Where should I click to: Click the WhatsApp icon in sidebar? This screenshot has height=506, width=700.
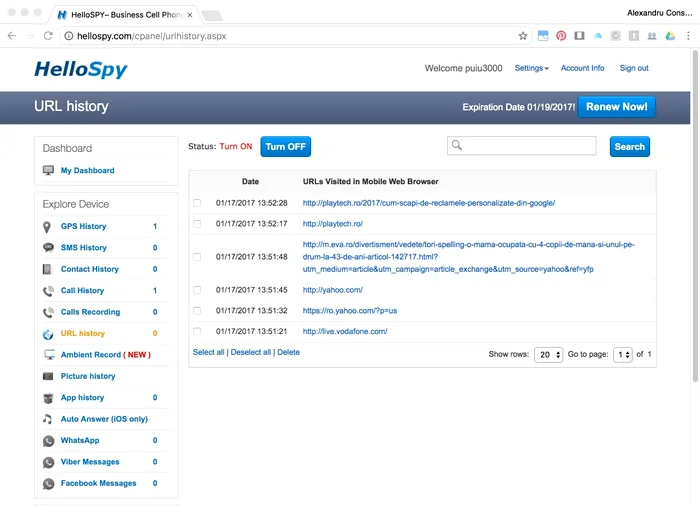click(48, 441)
